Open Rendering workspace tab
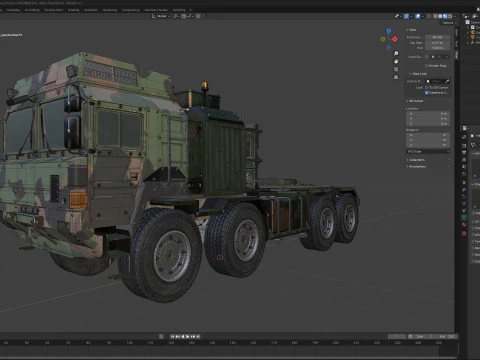 110,10
